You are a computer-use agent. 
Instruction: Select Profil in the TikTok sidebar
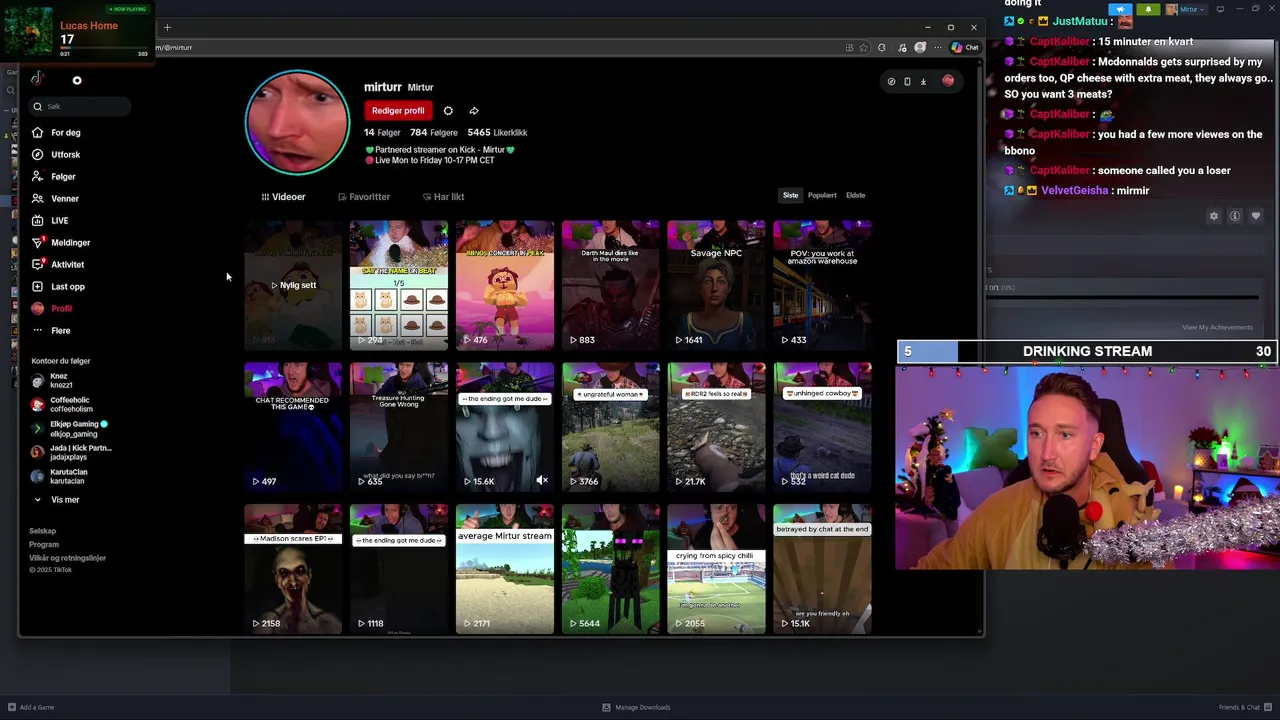(x=52, y=309)
